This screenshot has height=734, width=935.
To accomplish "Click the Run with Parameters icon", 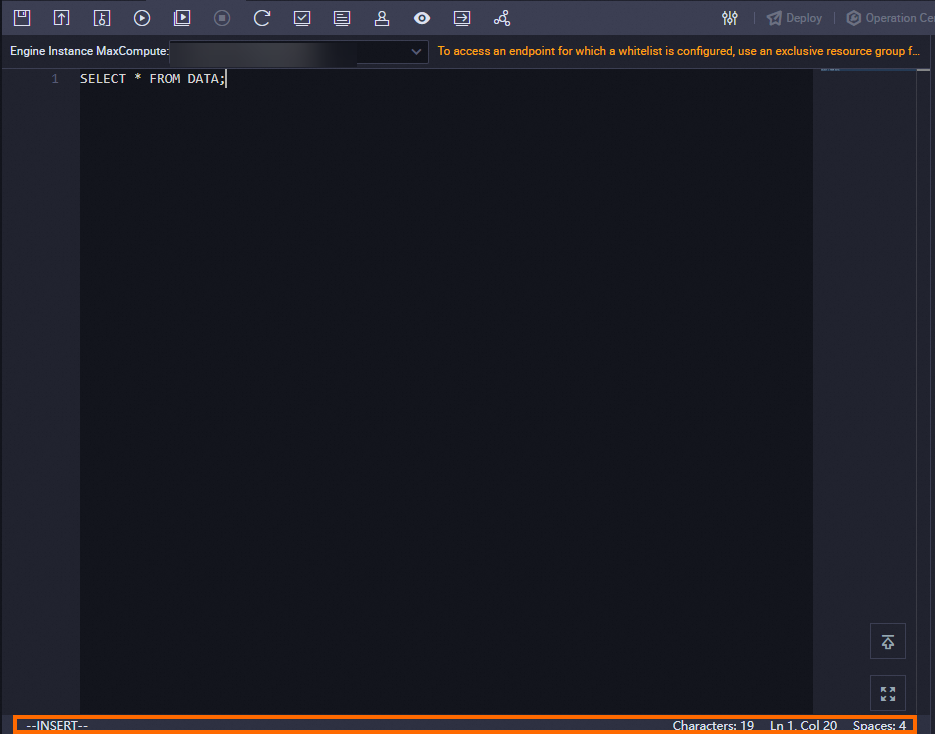I will pyautogui.click(x=182, y=18).
